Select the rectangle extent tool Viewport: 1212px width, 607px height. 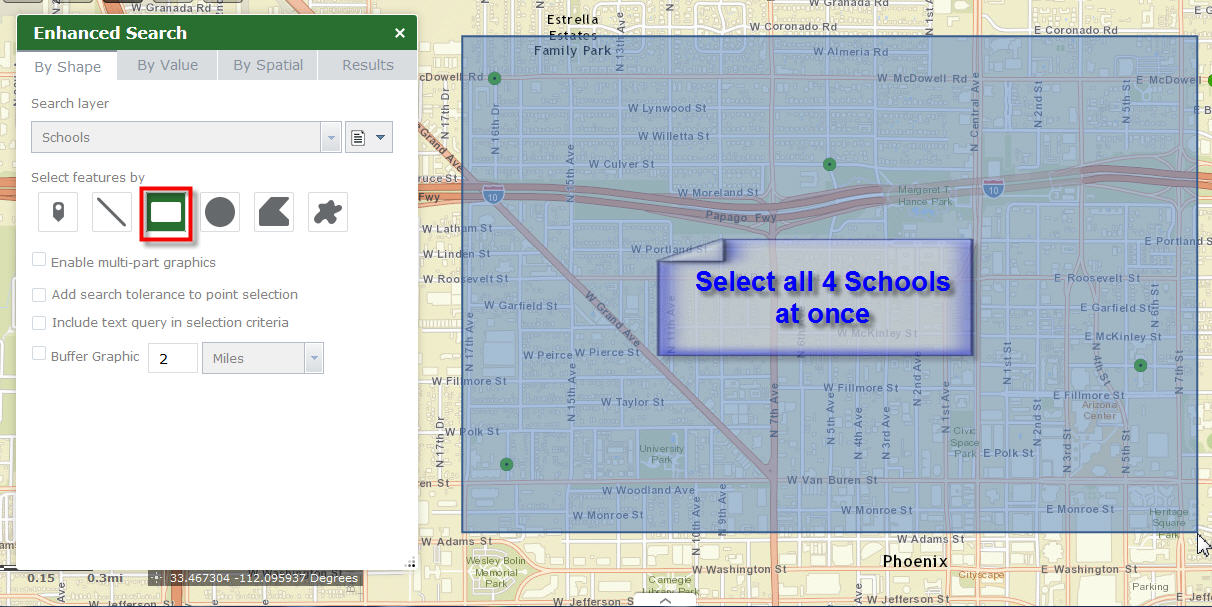(166, 212)
